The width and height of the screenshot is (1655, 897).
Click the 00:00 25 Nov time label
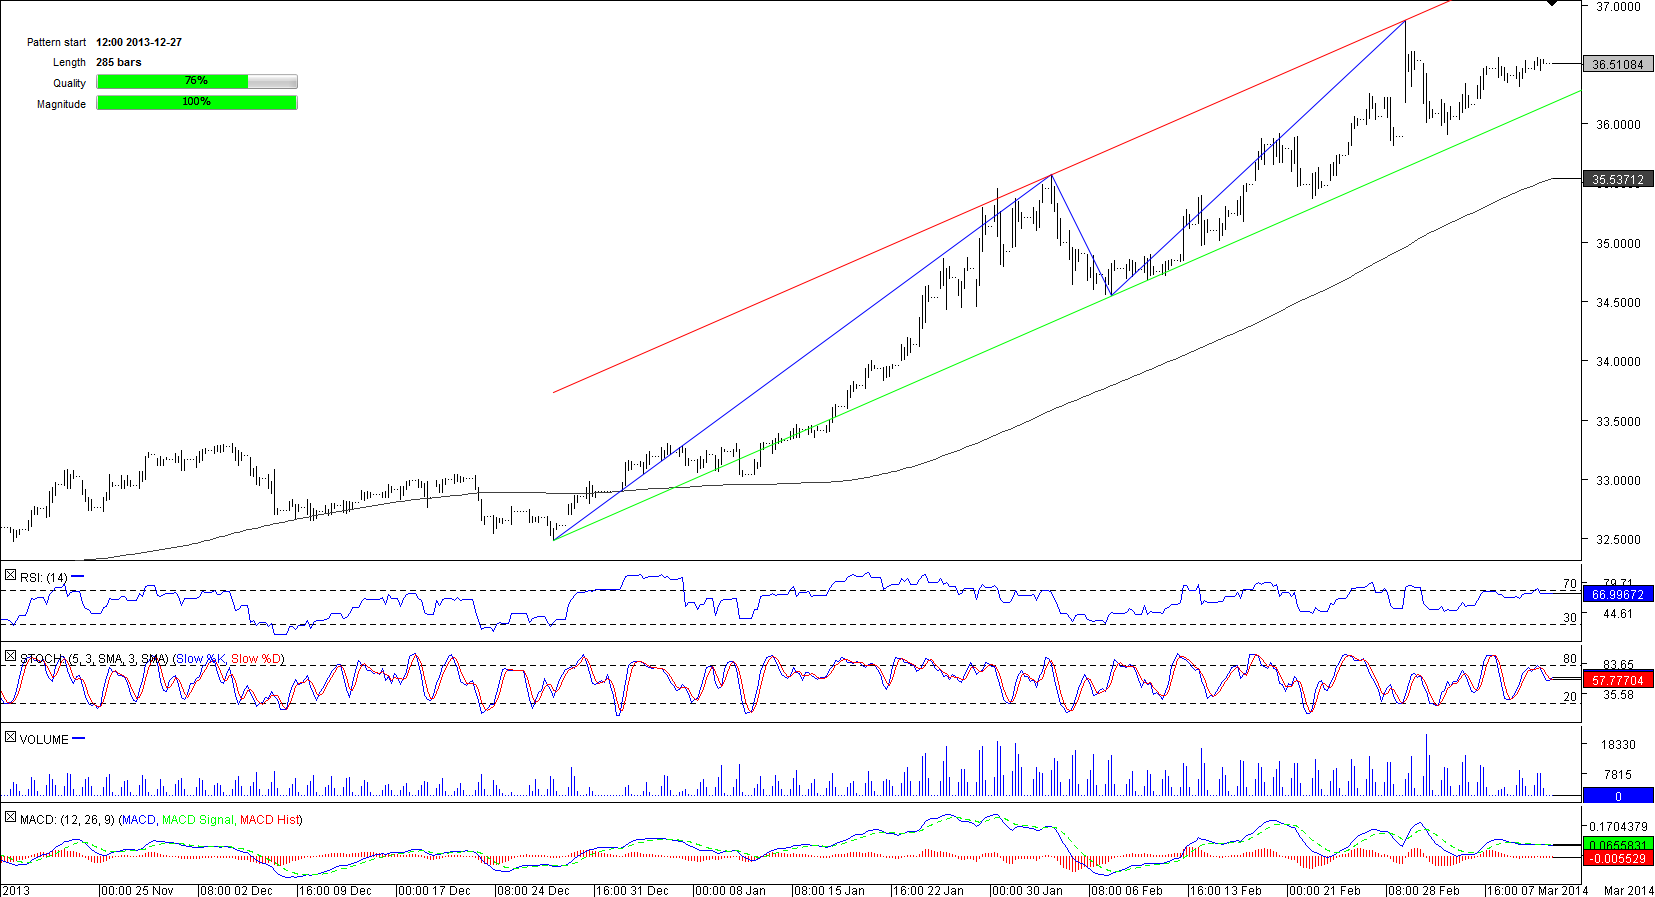pyautogui.click(x=138, y=890)
